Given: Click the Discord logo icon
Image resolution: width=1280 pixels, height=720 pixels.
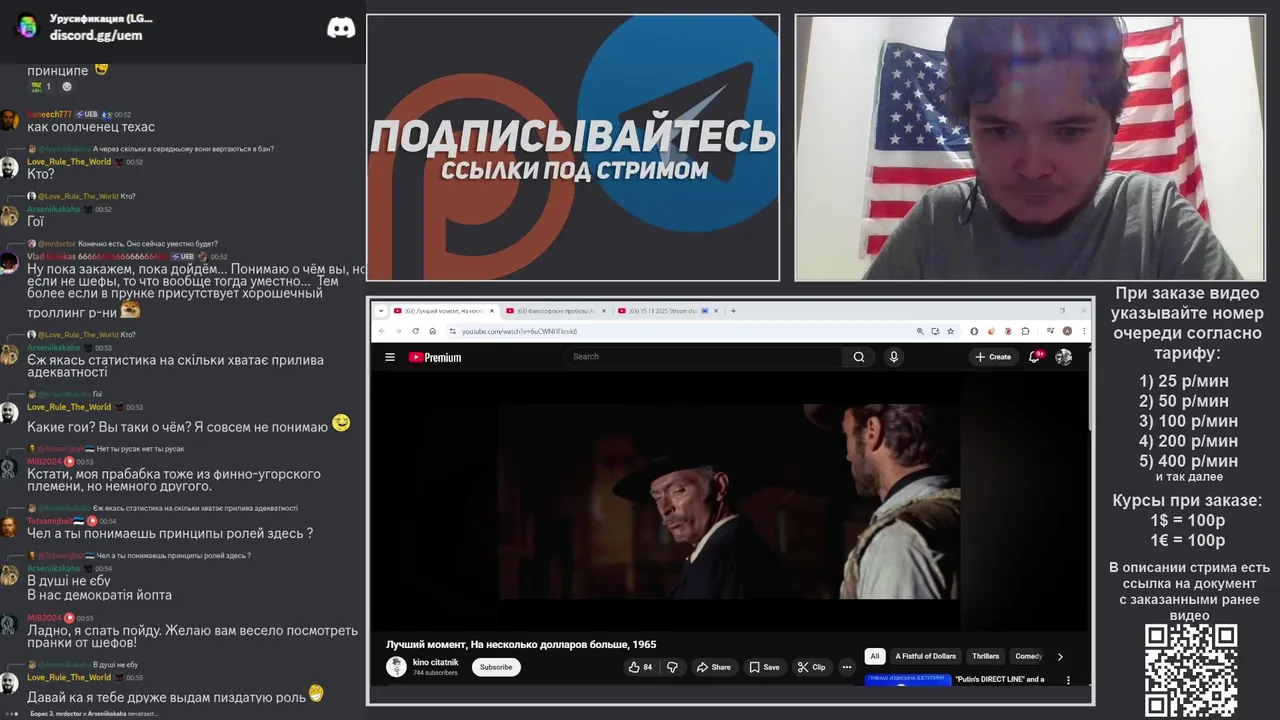Looking at the screenshot, I should click(x=341, y=28).
